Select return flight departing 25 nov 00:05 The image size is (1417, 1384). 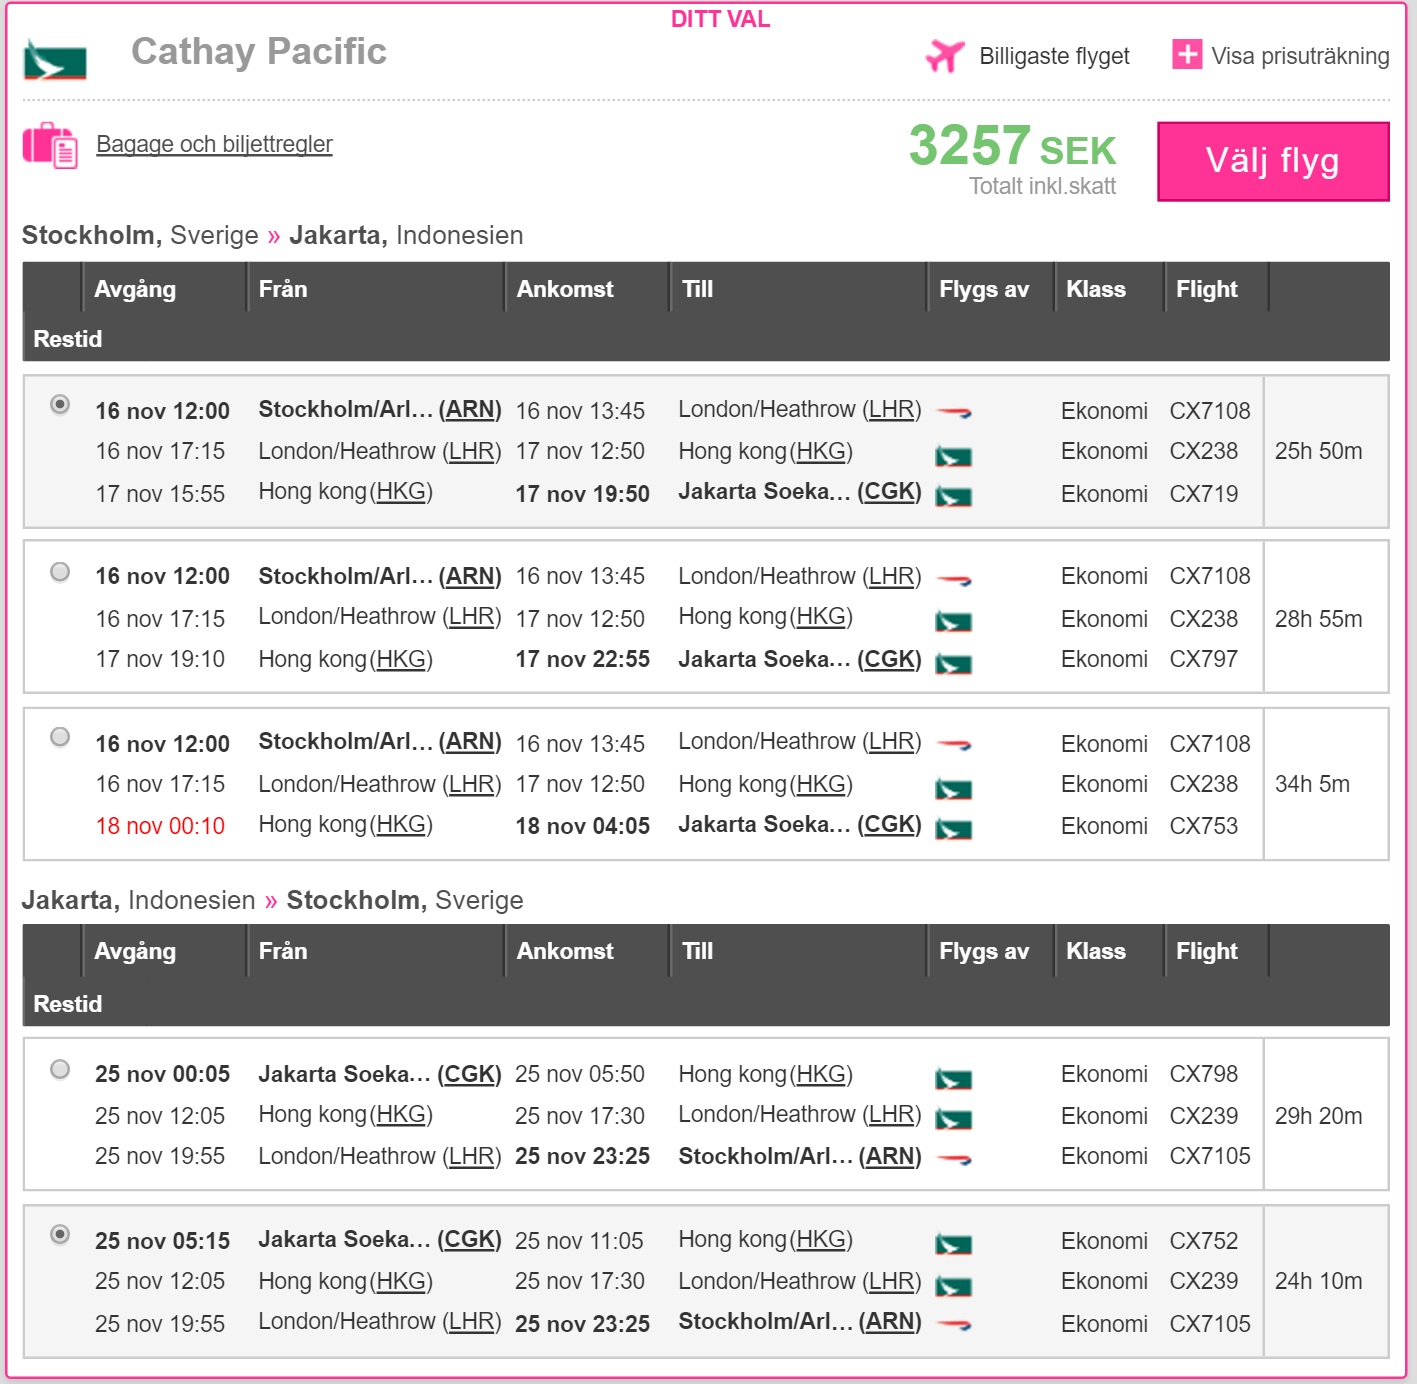60,1069
